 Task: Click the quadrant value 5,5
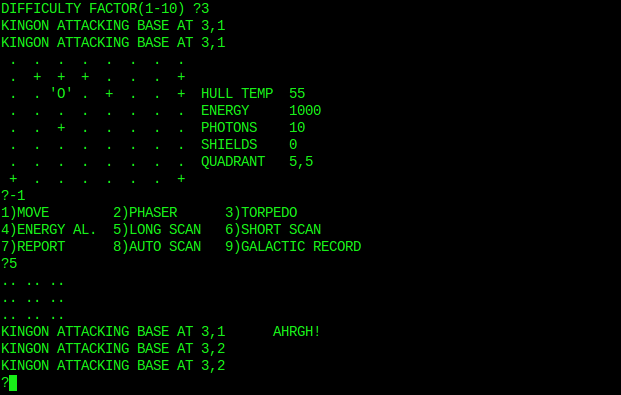(301, 162)
